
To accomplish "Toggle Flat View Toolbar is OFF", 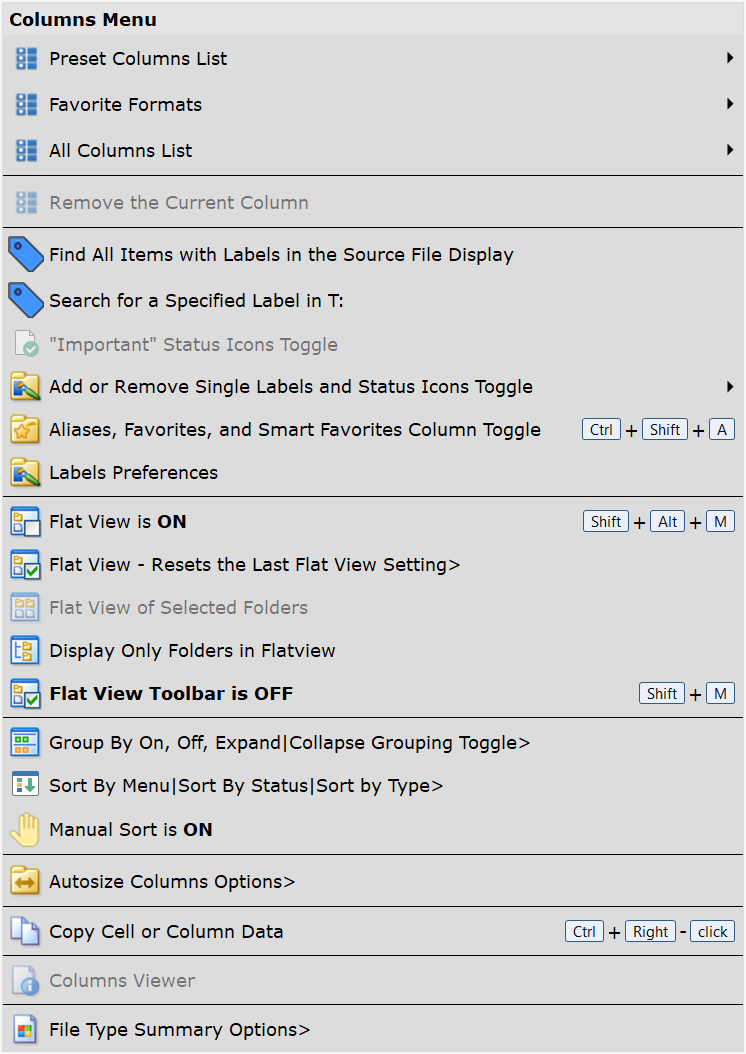I will (373, 694).
